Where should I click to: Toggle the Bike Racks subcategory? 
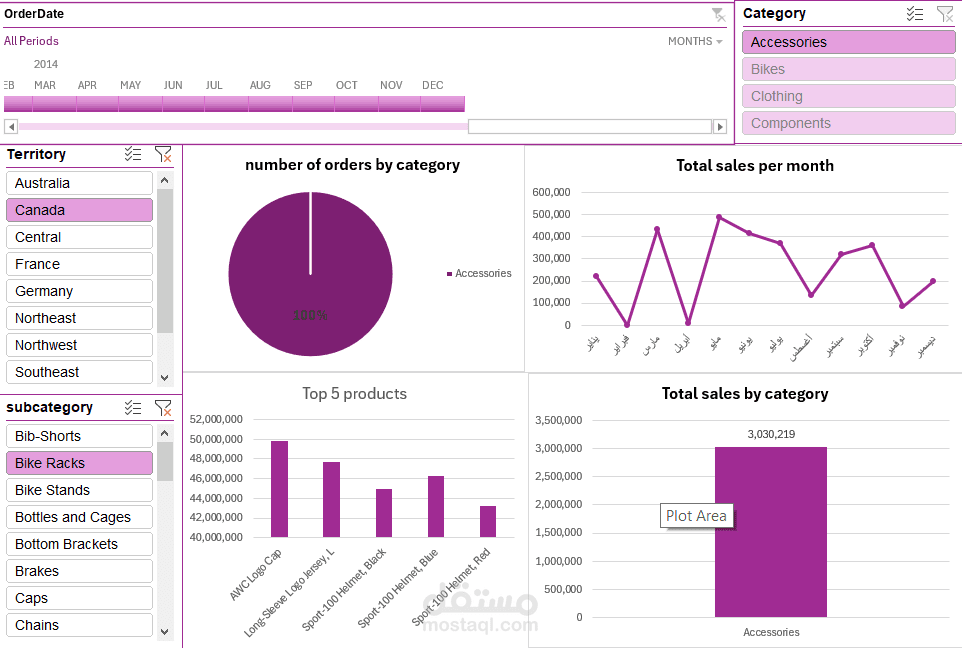pos(79,463)
